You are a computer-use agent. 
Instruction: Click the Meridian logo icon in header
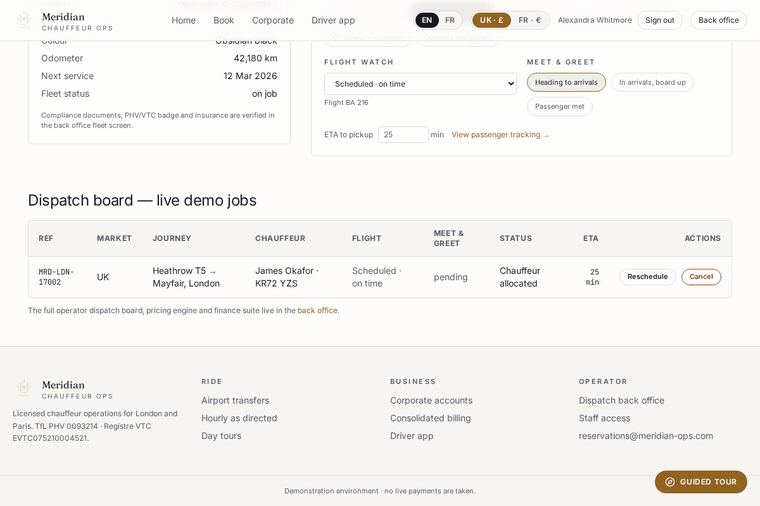[24, 20]
